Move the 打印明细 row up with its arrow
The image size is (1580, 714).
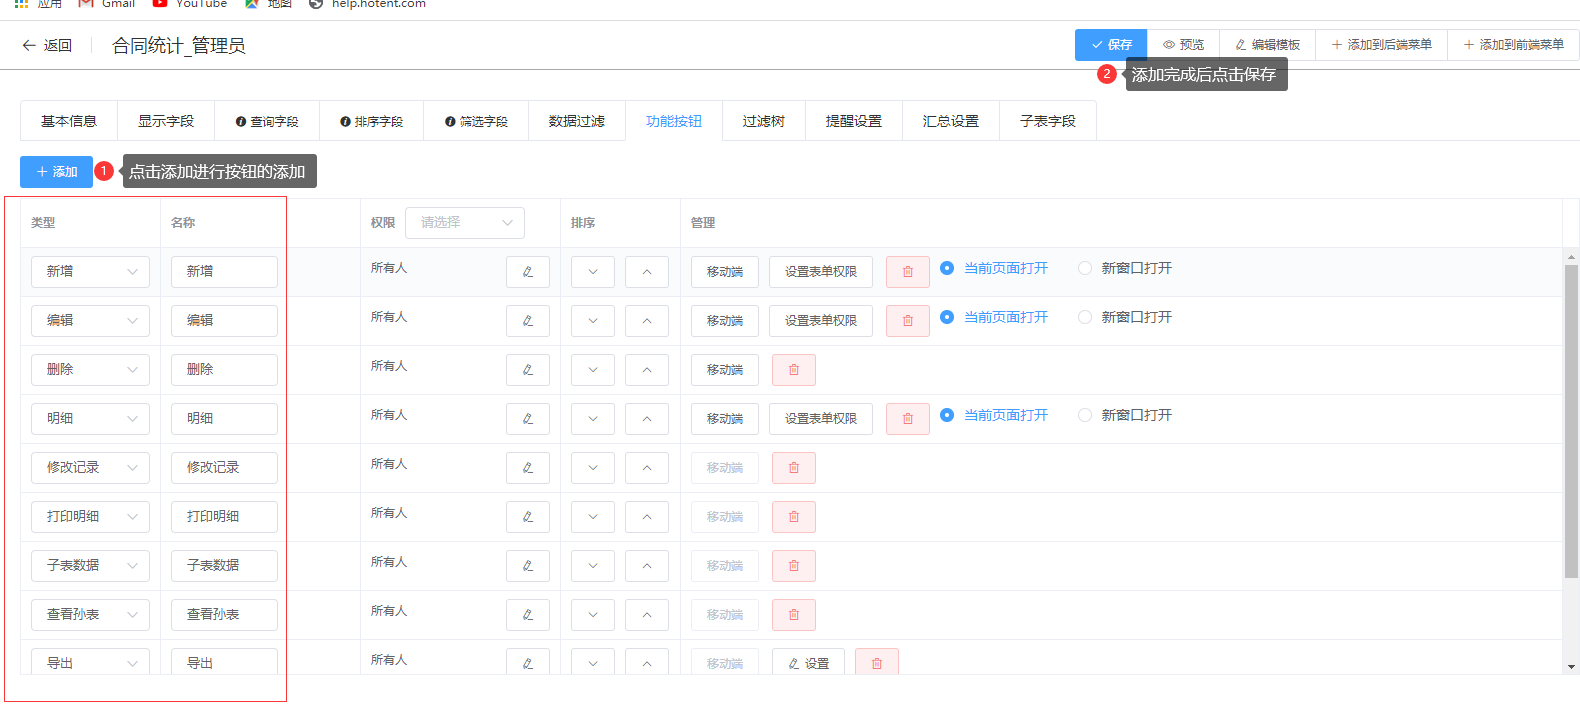tap(646, 517)
